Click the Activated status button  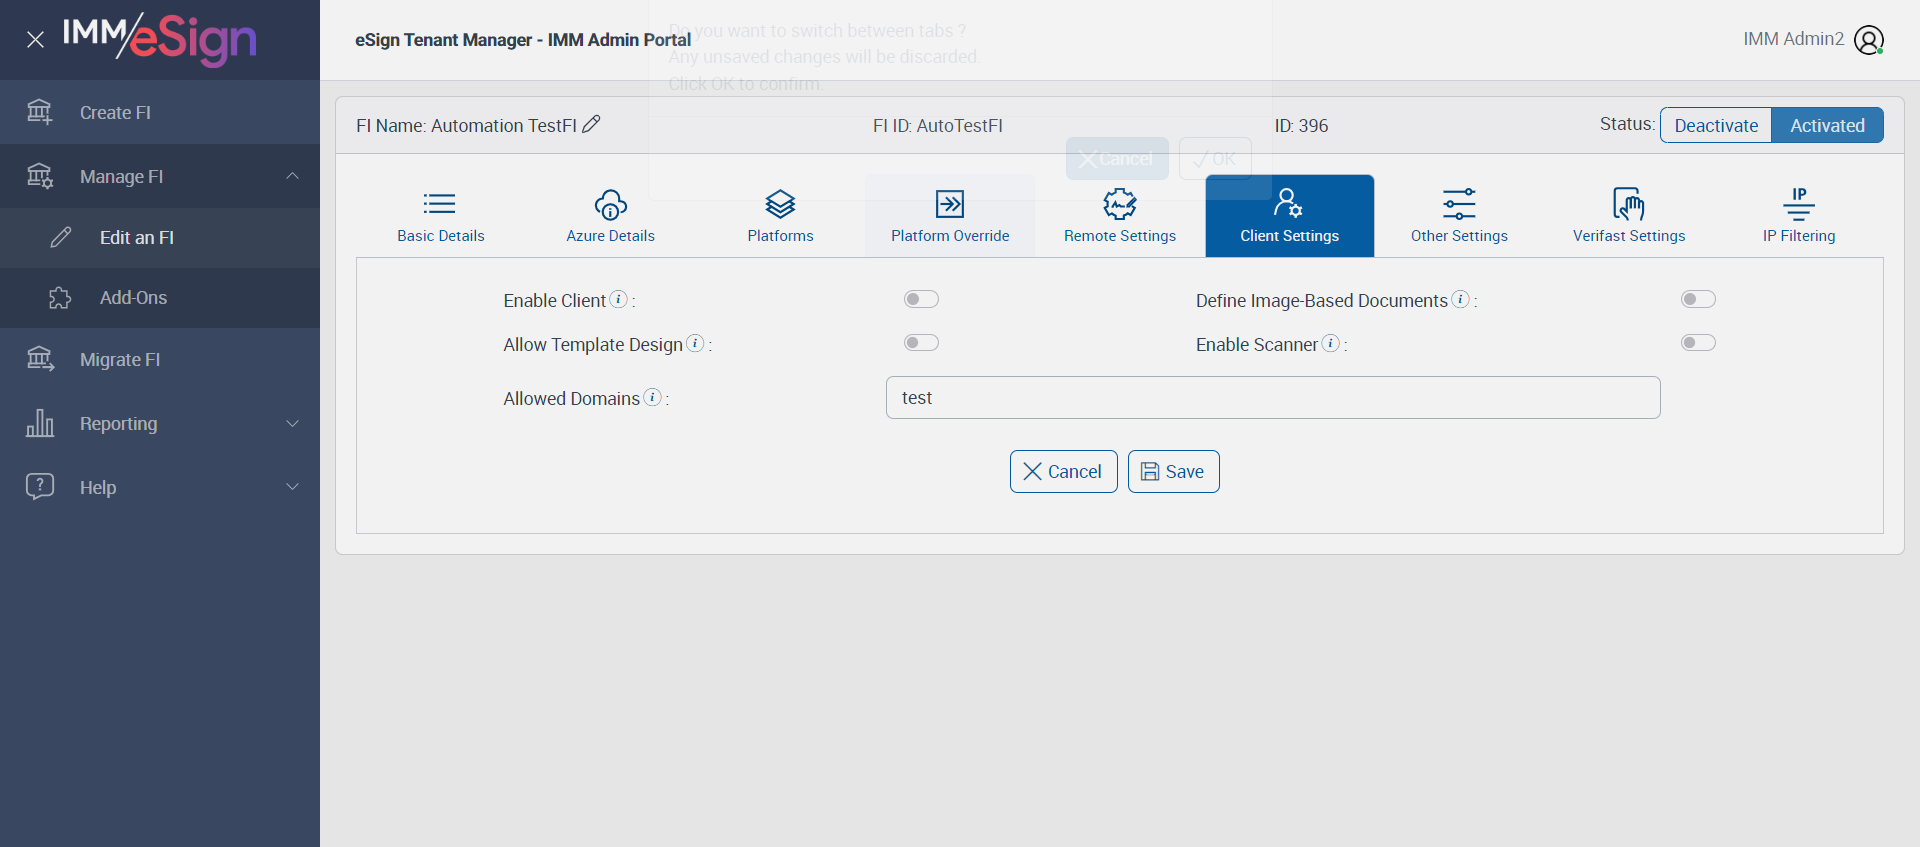[x=1827, y=125]
